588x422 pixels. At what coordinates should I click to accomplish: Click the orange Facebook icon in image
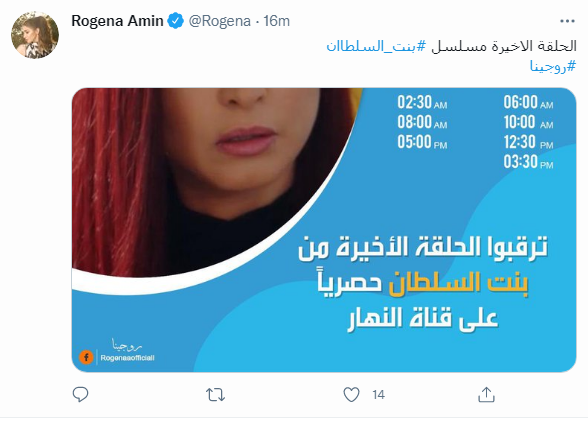[x=86, y=357]
